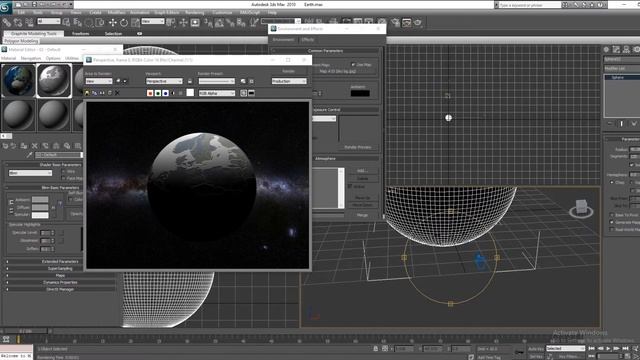Click the Render teapot icon in toolbar
This screenshot has height=360, width=640.
[418, 22]
